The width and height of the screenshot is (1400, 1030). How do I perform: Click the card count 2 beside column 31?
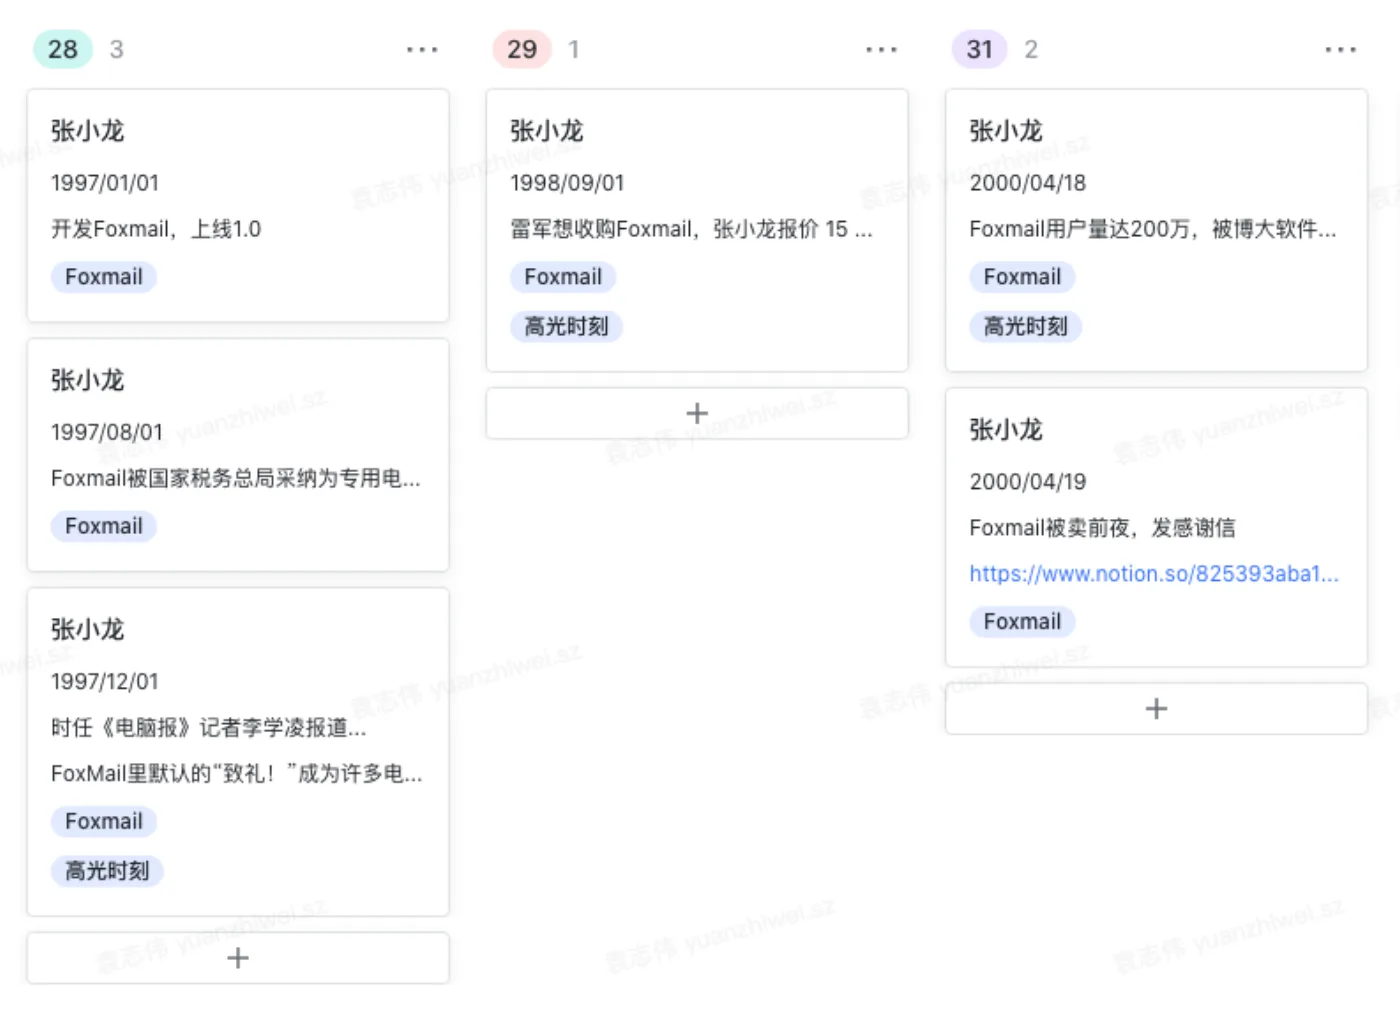(x=1031, y=49)
